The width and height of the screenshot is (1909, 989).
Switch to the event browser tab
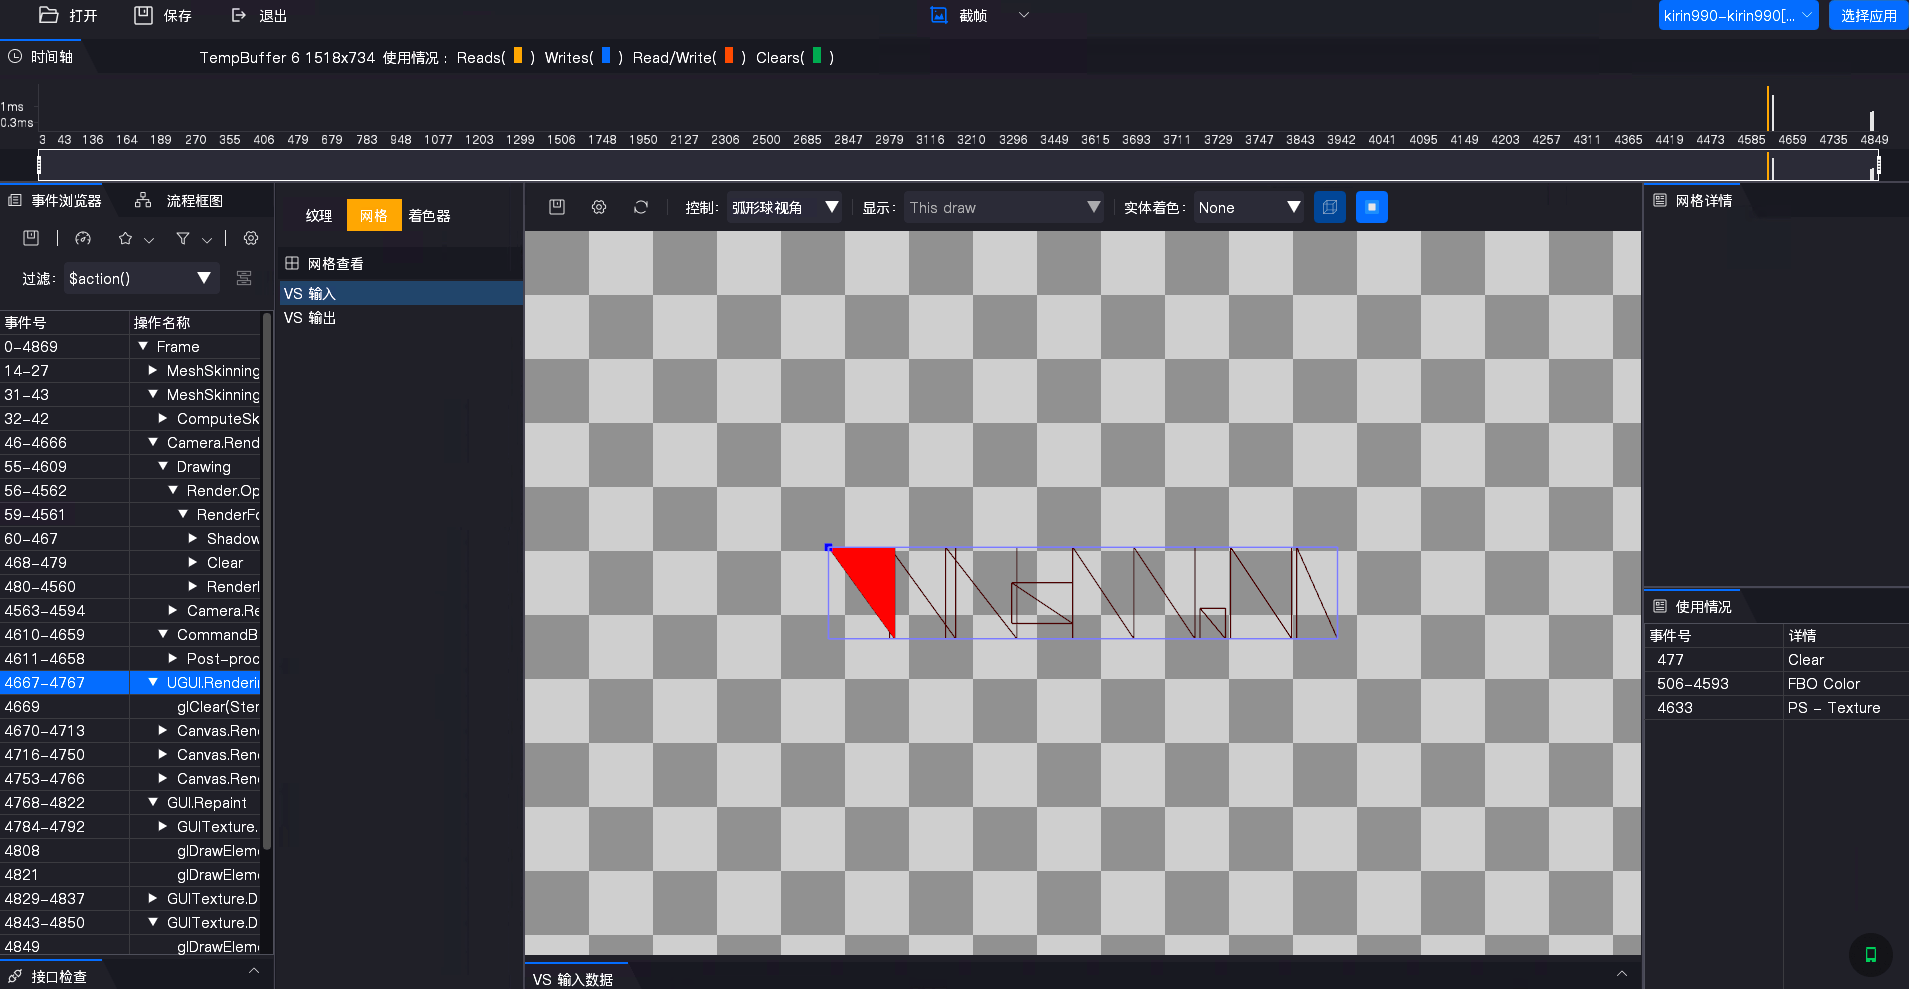(x=55, y=201)
